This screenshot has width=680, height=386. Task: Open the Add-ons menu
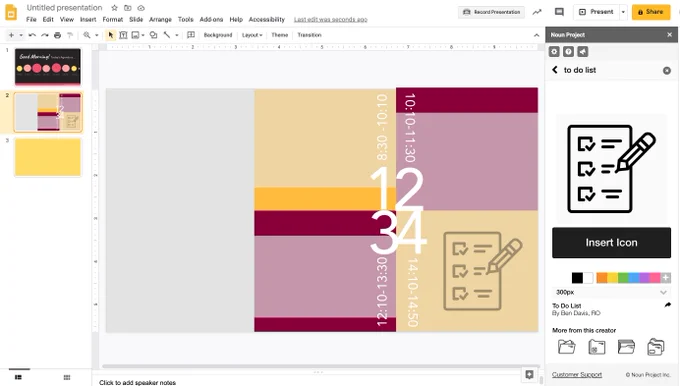pos(211,20)
